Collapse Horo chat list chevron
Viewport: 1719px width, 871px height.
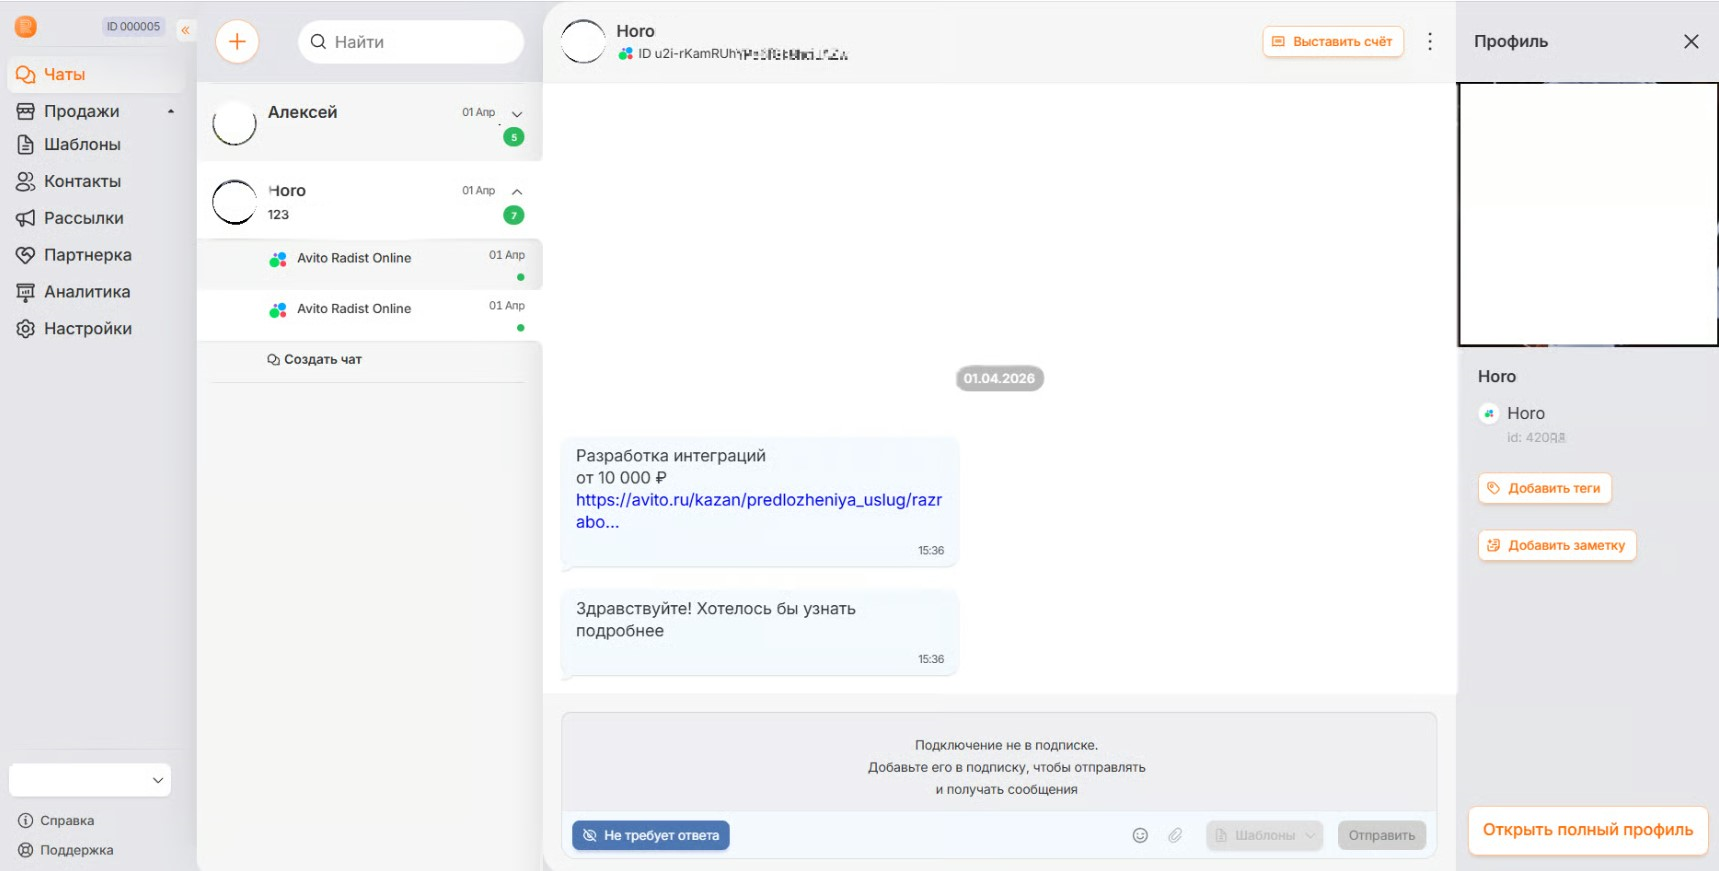(517, 191)
